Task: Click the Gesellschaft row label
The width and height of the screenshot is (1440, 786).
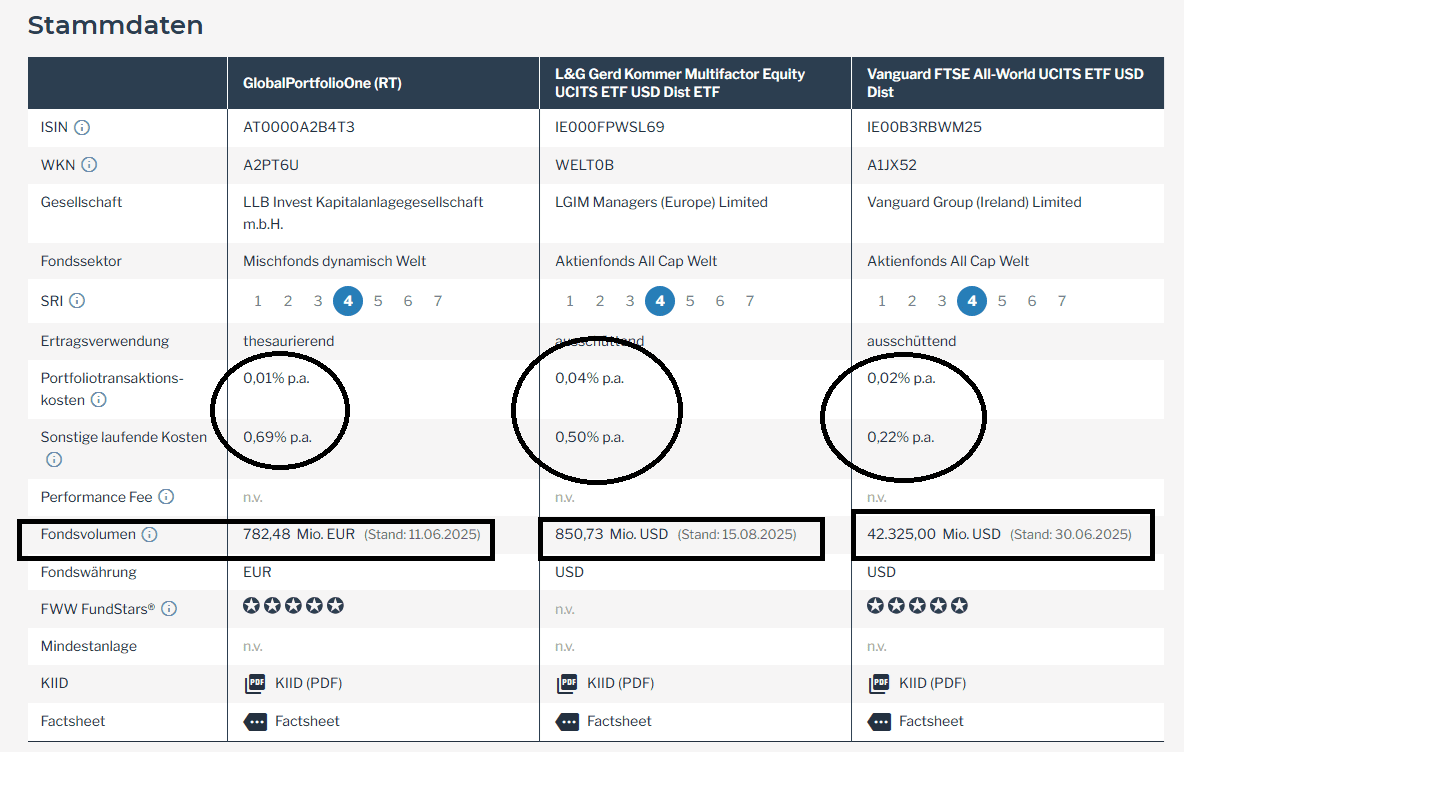Action: tap(82, 202)
